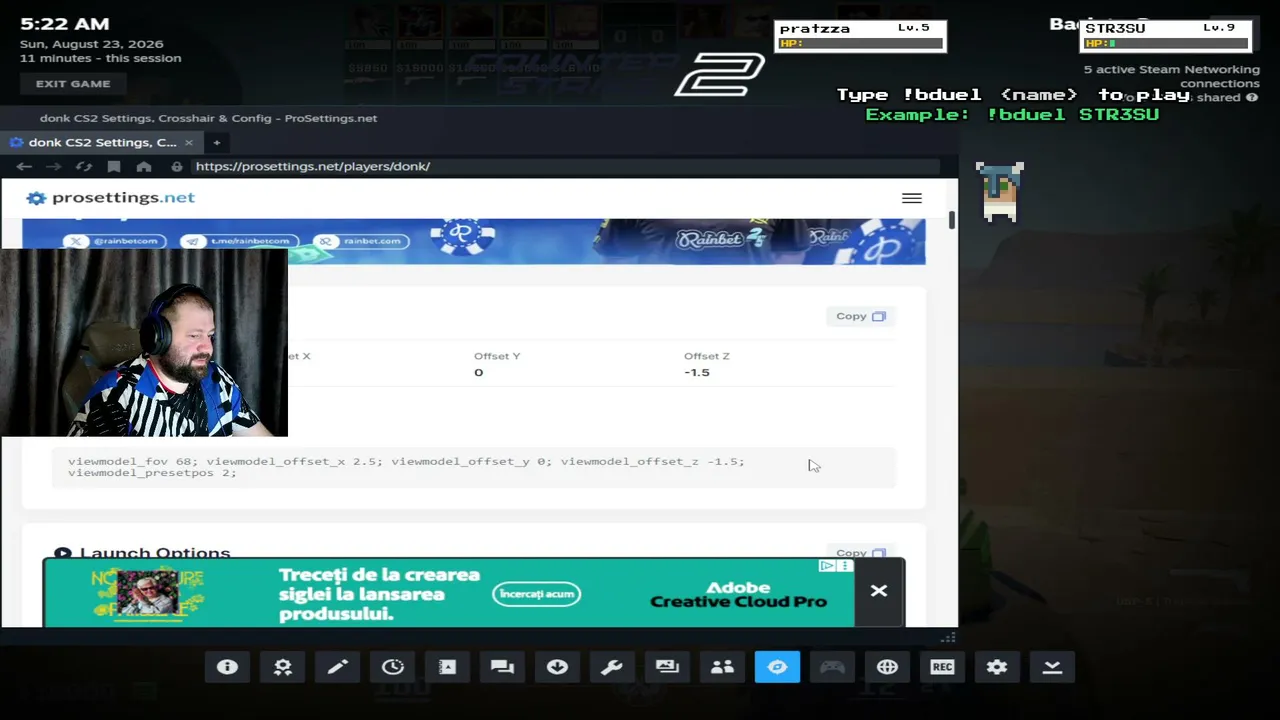Click the webcam feed of the streamer
1280x720 pixels.
(x=144, y=342)
